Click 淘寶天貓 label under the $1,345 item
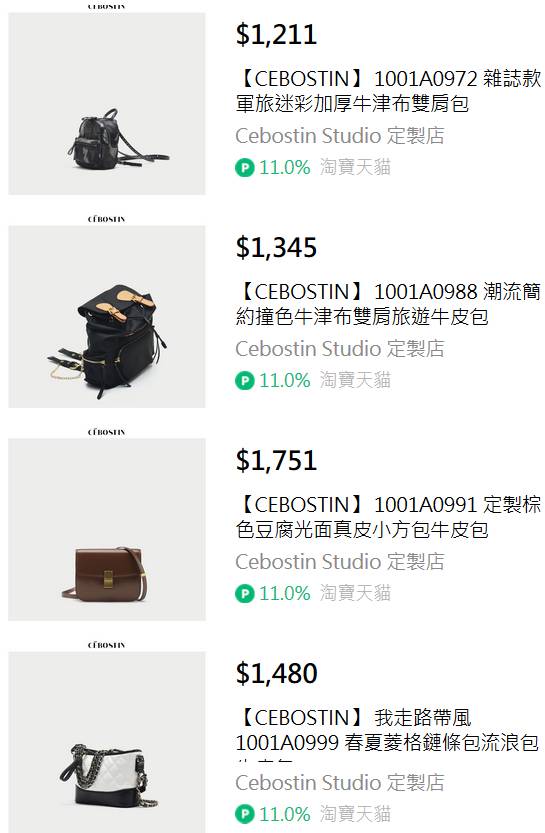This screenshot has height=833, width=545. click(355, 380)
